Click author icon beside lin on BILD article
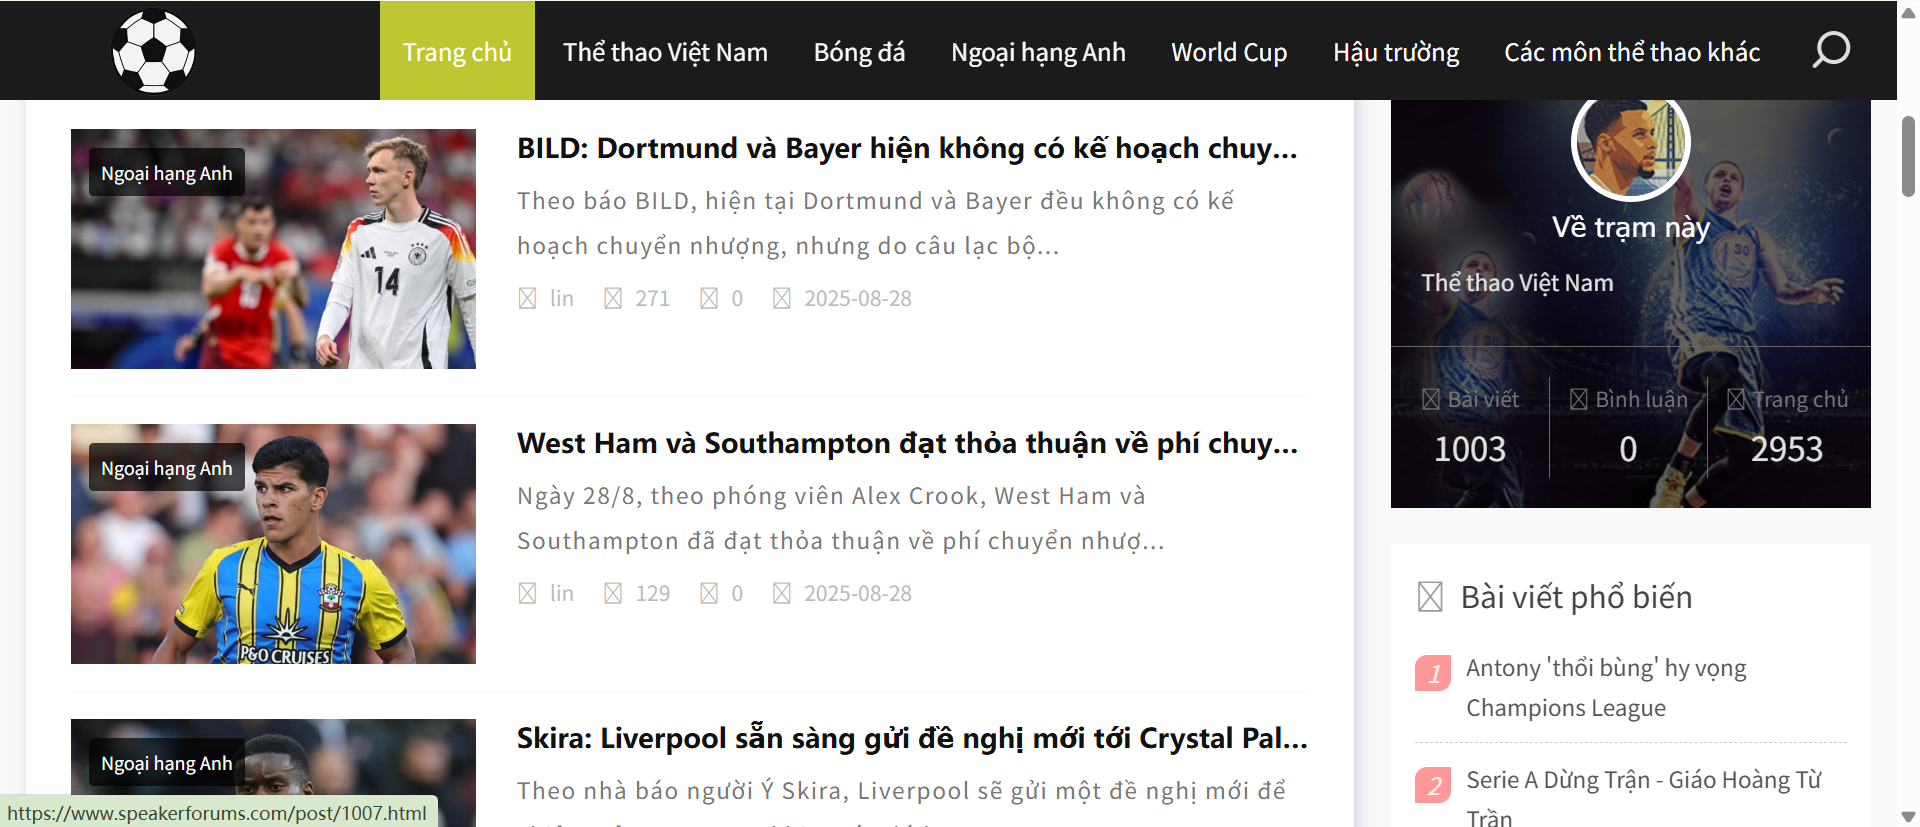 coord(527,298)
